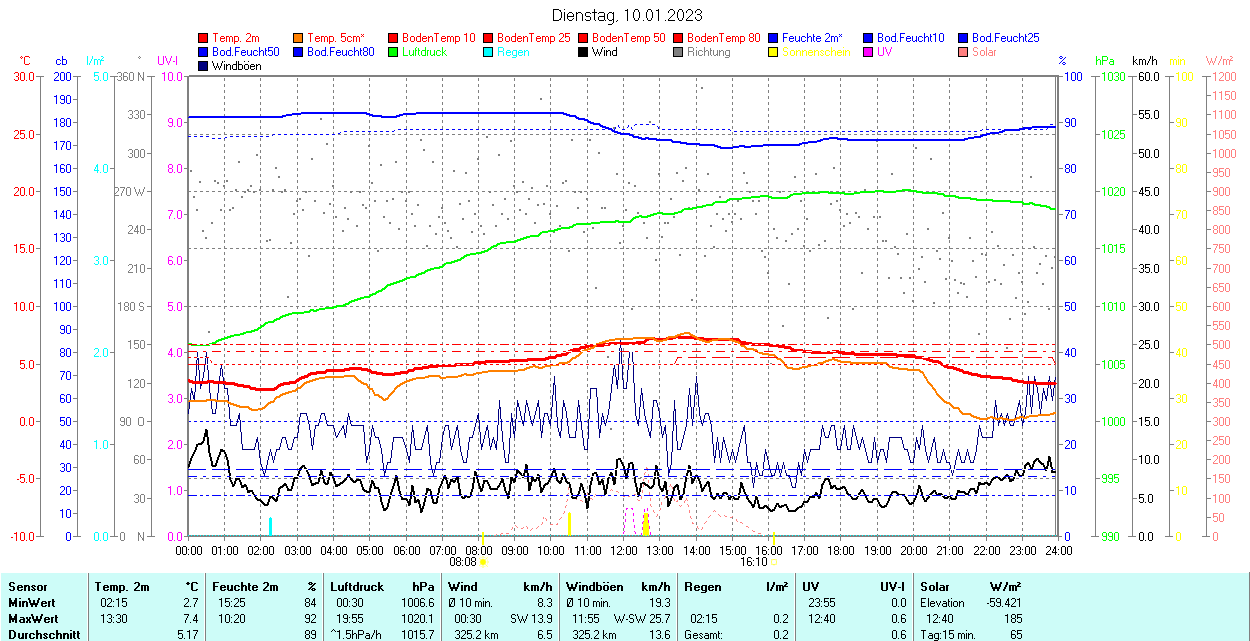
Task: Click the Durchschnitt row label
Action: 40,634
